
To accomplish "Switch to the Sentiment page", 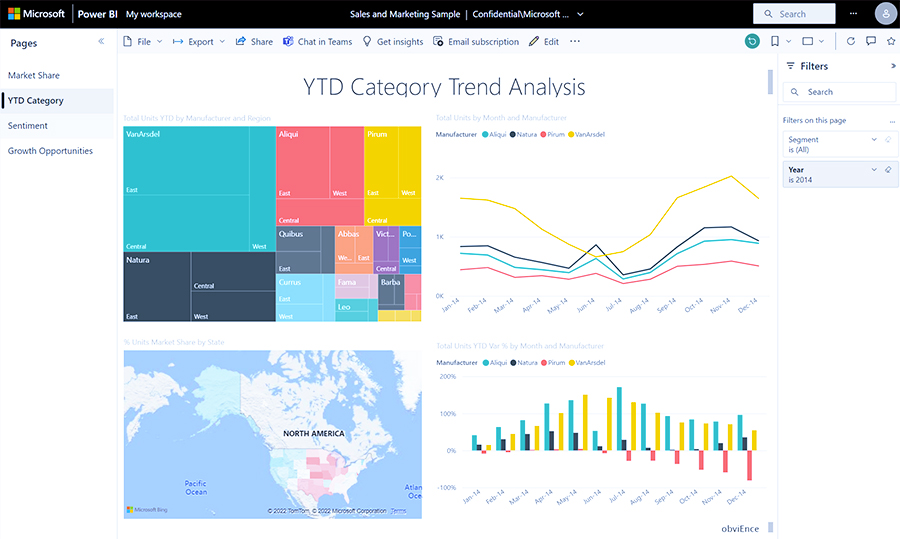I will pos(28,126).
